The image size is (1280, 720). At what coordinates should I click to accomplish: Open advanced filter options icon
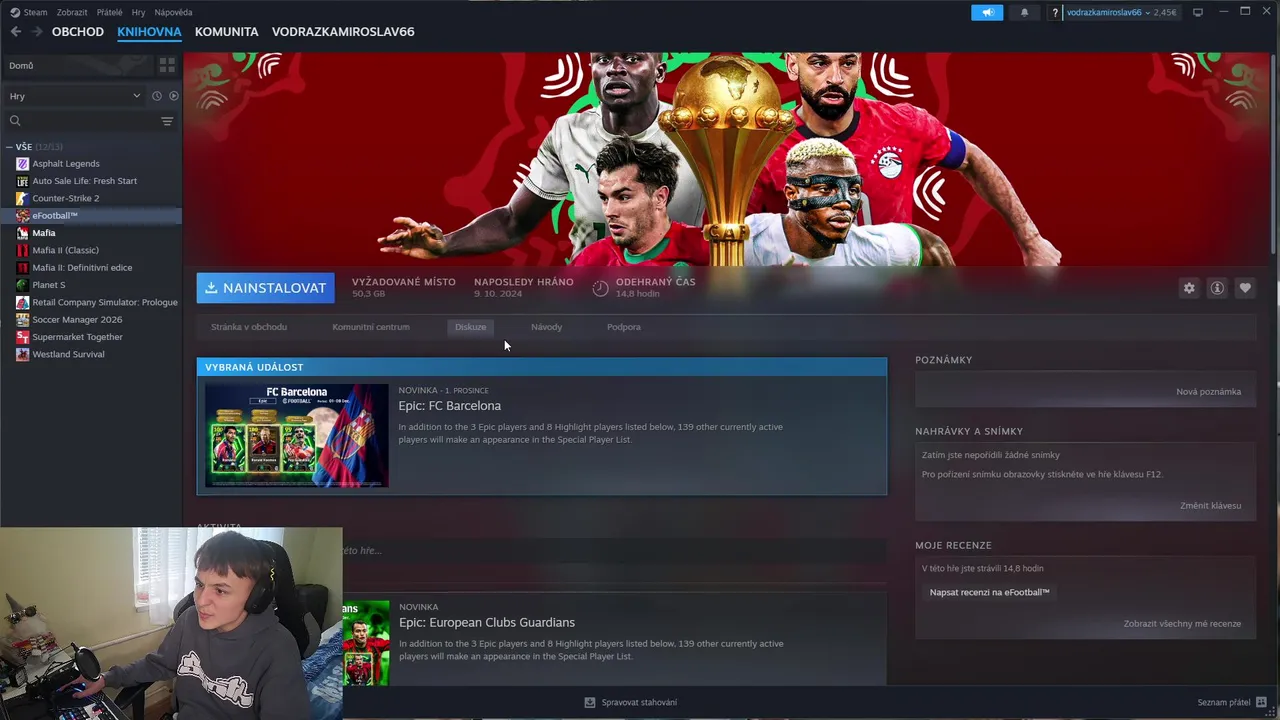click(x=167, y=121)
